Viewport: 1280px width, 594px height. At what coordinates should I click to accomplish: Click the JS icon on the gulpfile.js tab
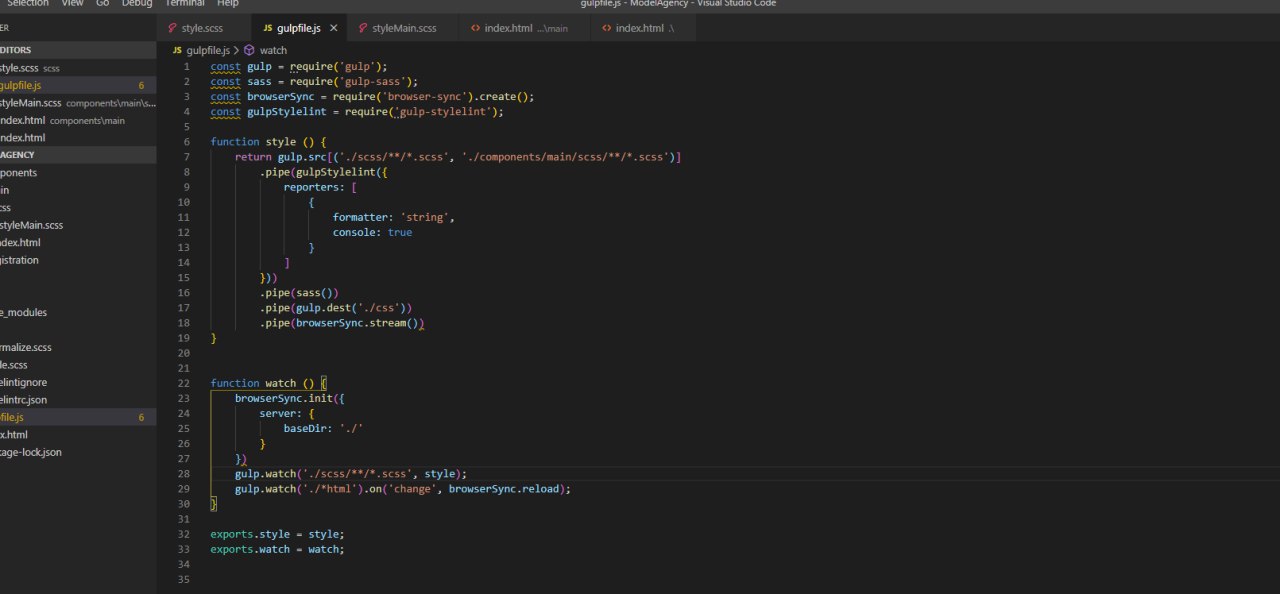267,28
